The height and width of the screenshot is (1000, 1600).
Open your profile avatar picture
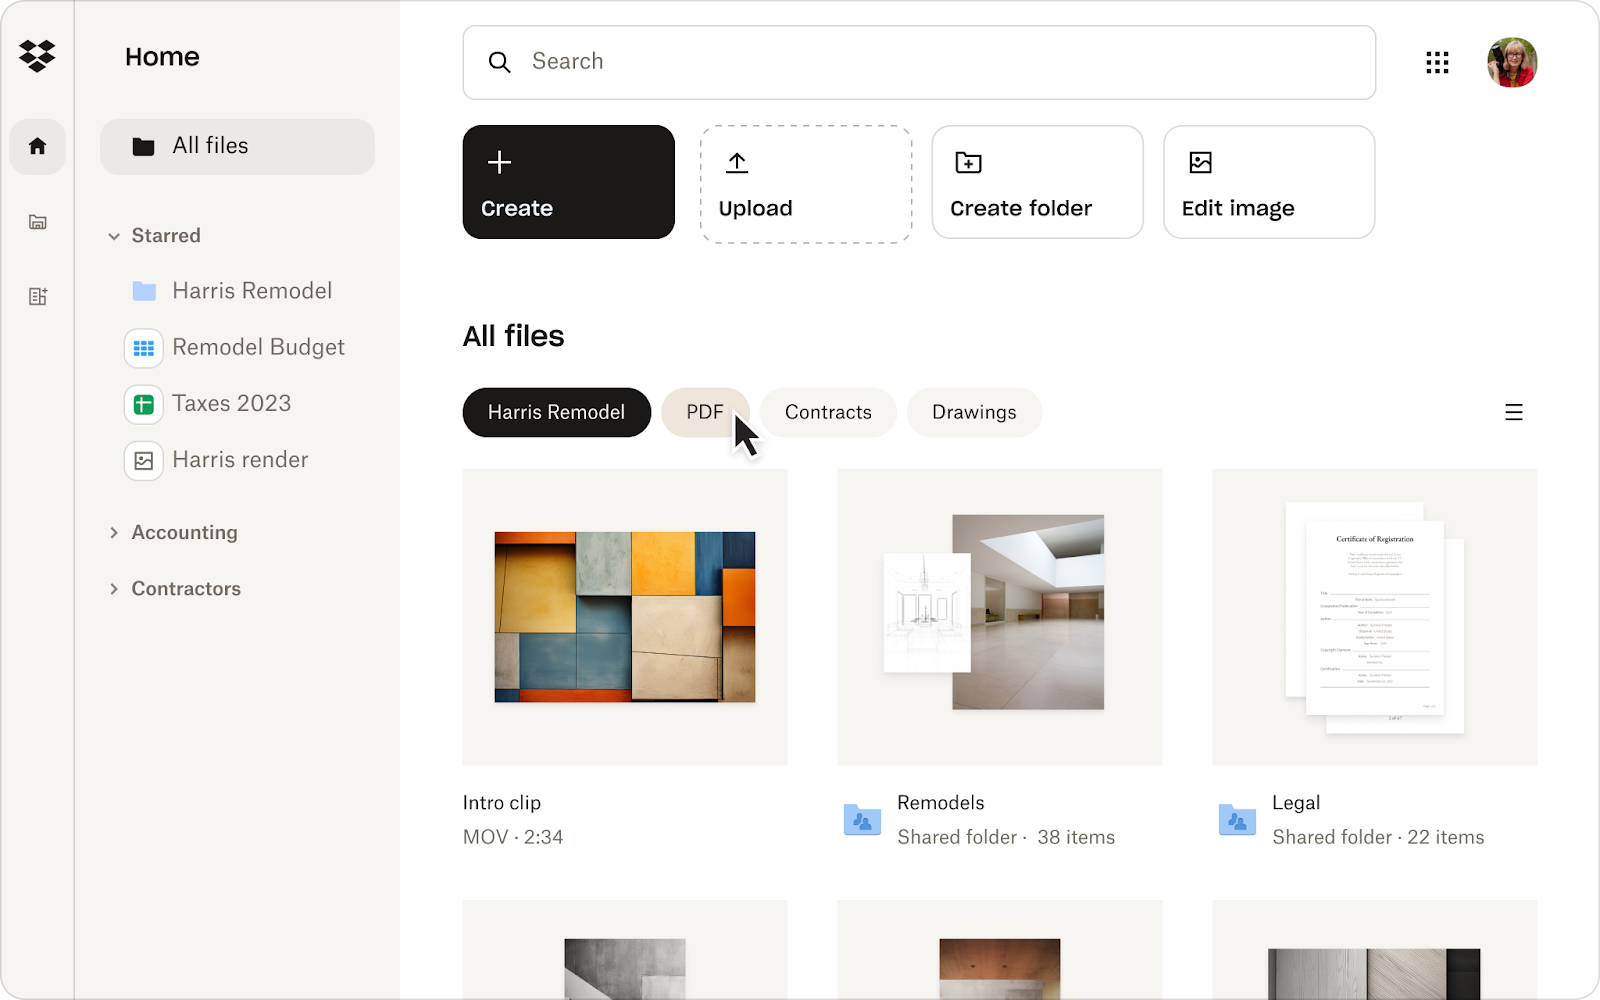point(1512,62)
